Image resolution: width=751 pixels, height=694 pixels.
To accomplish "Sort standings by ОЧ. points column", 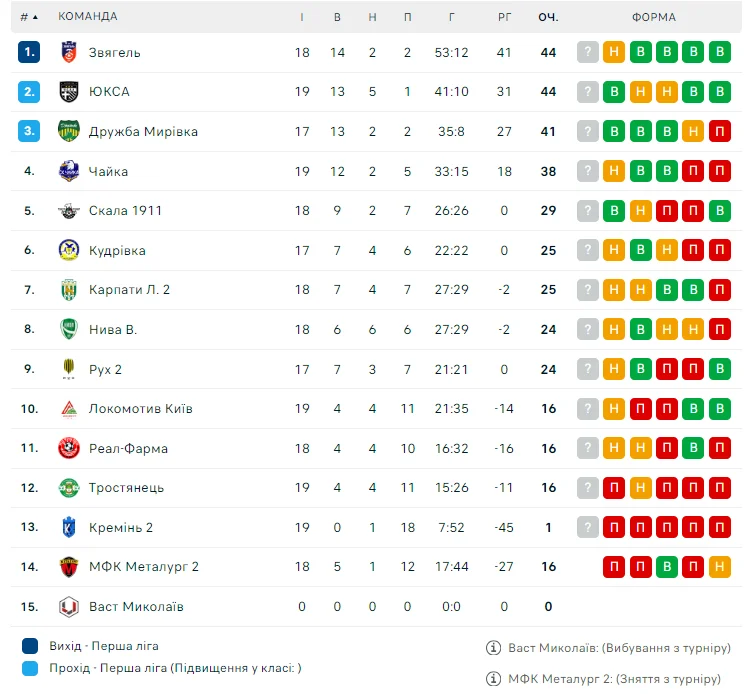I will [548, 17].
